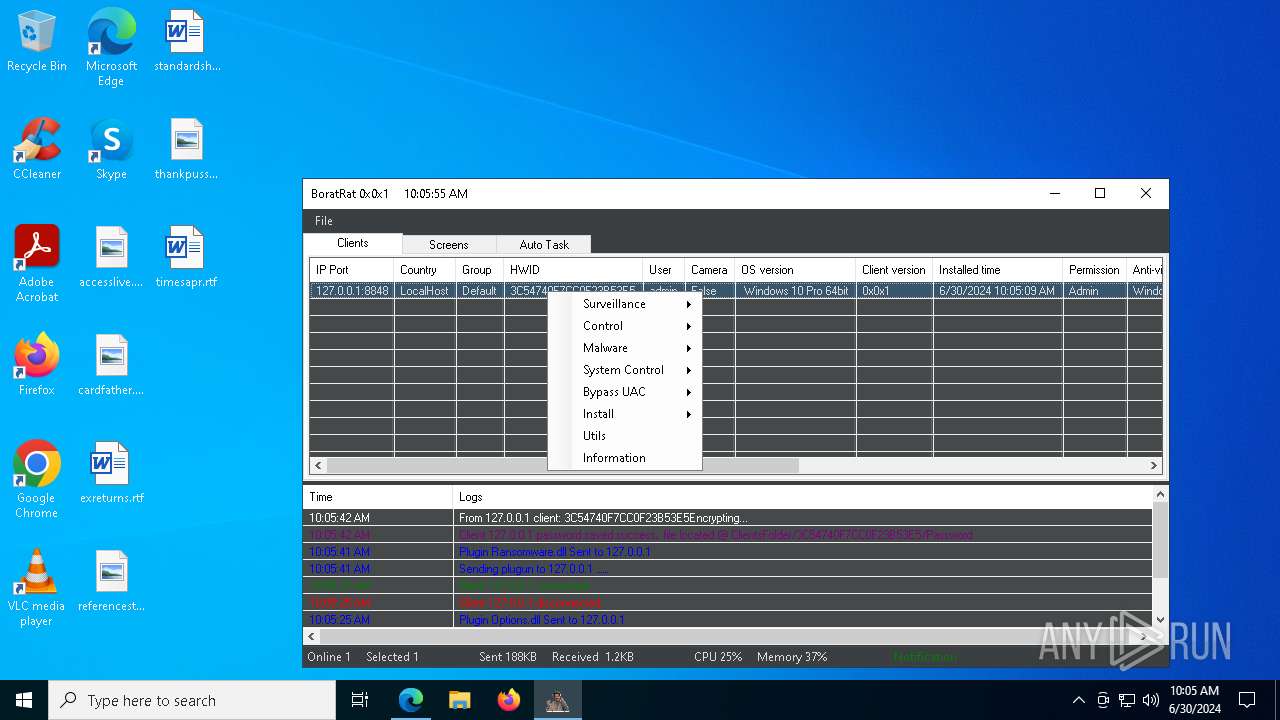Select the accesslive... image file

pyautogui.click(x=111, y=258)
